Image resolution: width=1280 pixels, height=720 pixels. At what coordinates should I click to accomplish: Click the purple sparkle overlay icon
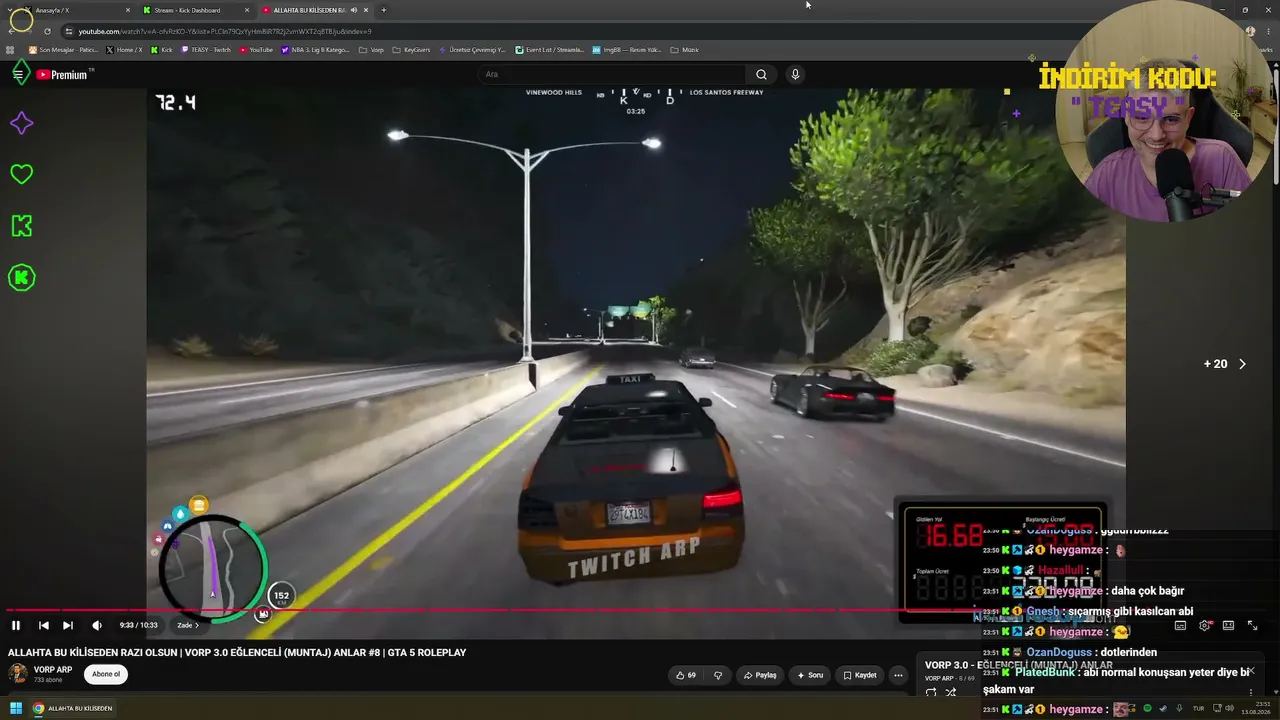coord(21,123)
